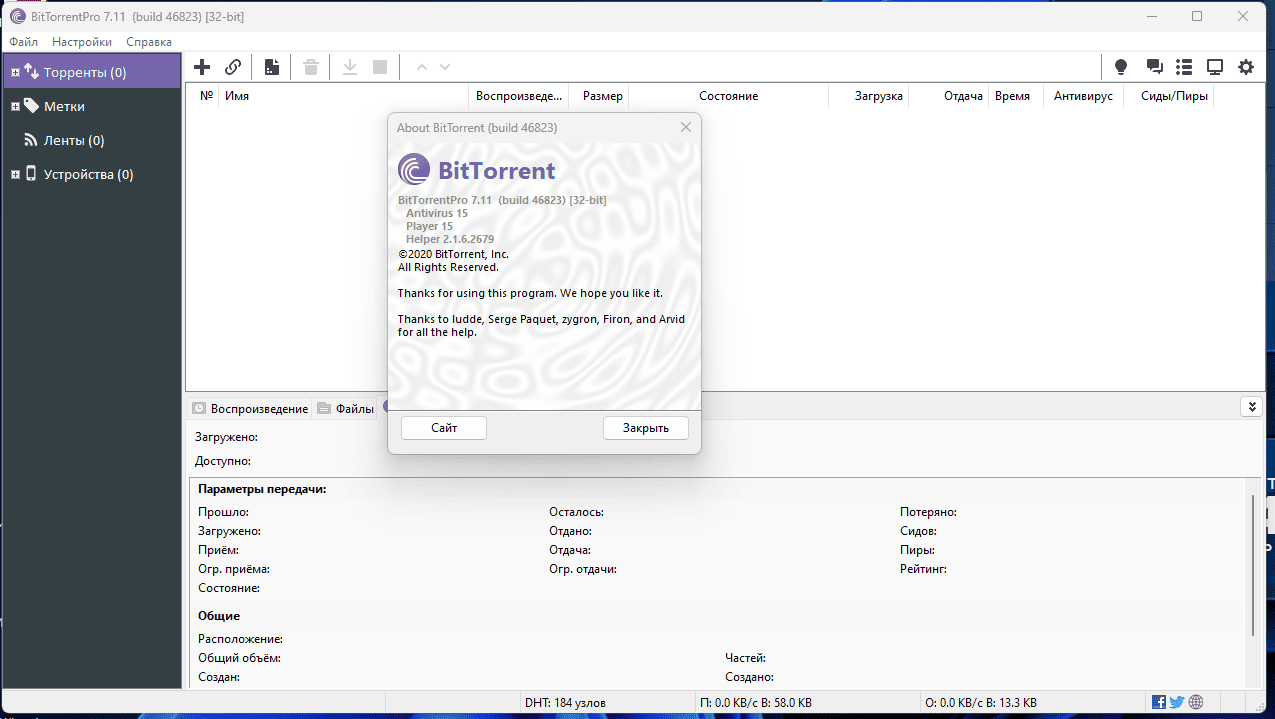Screen dimensions: 1275x719
Task: Switch to the Воспроизведение tab
Action: (x=250, y=408)
